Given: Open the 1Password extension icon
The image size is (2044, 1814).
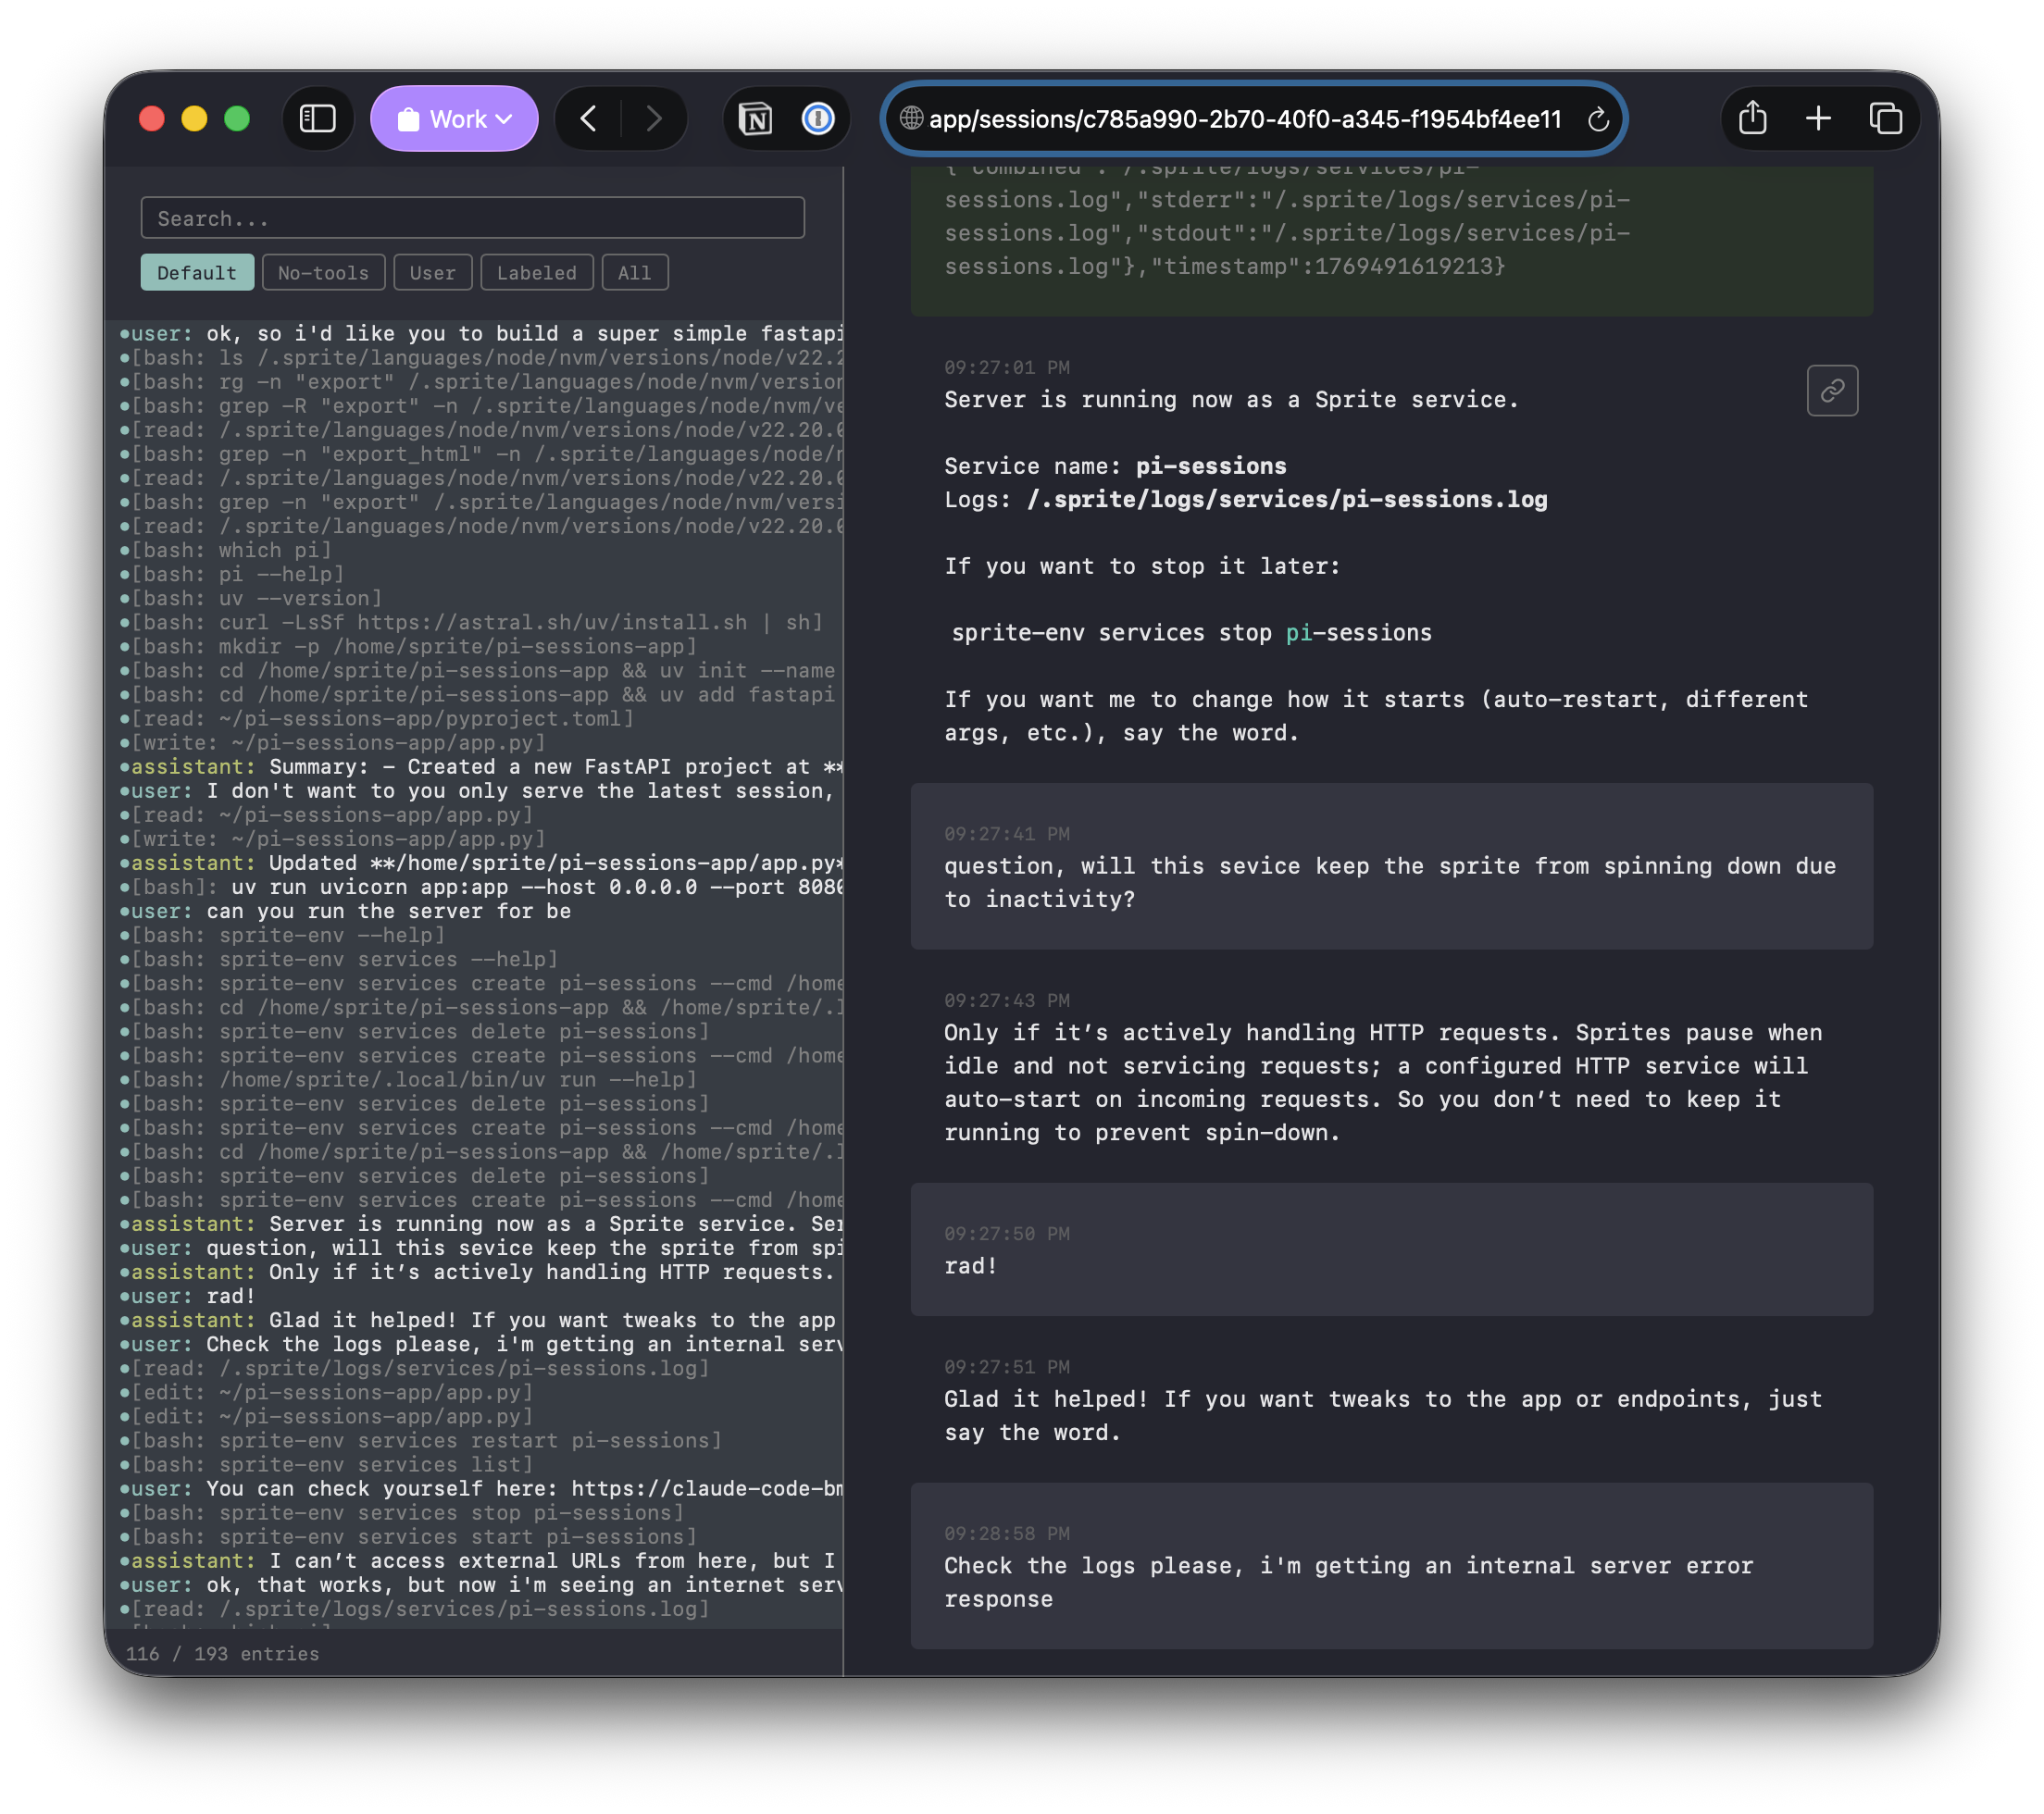Looking at the screenshot, I should 818,119.
